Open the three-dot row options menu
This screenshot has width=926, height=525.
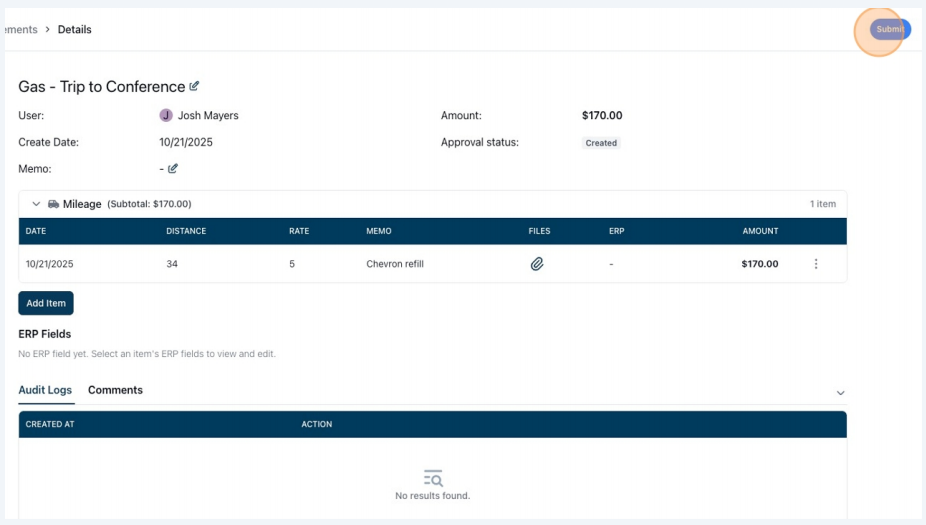(x=816, y=264)
